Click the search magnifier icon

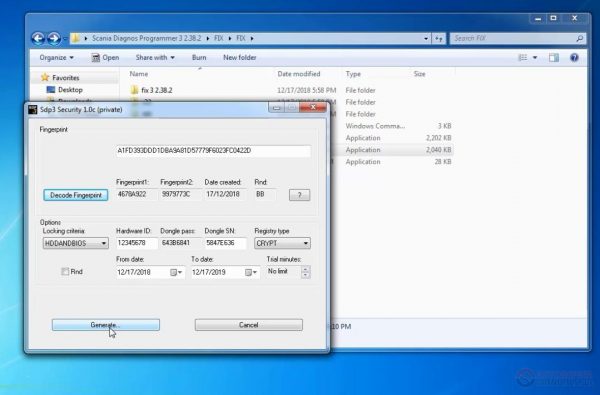click(580, 38)
